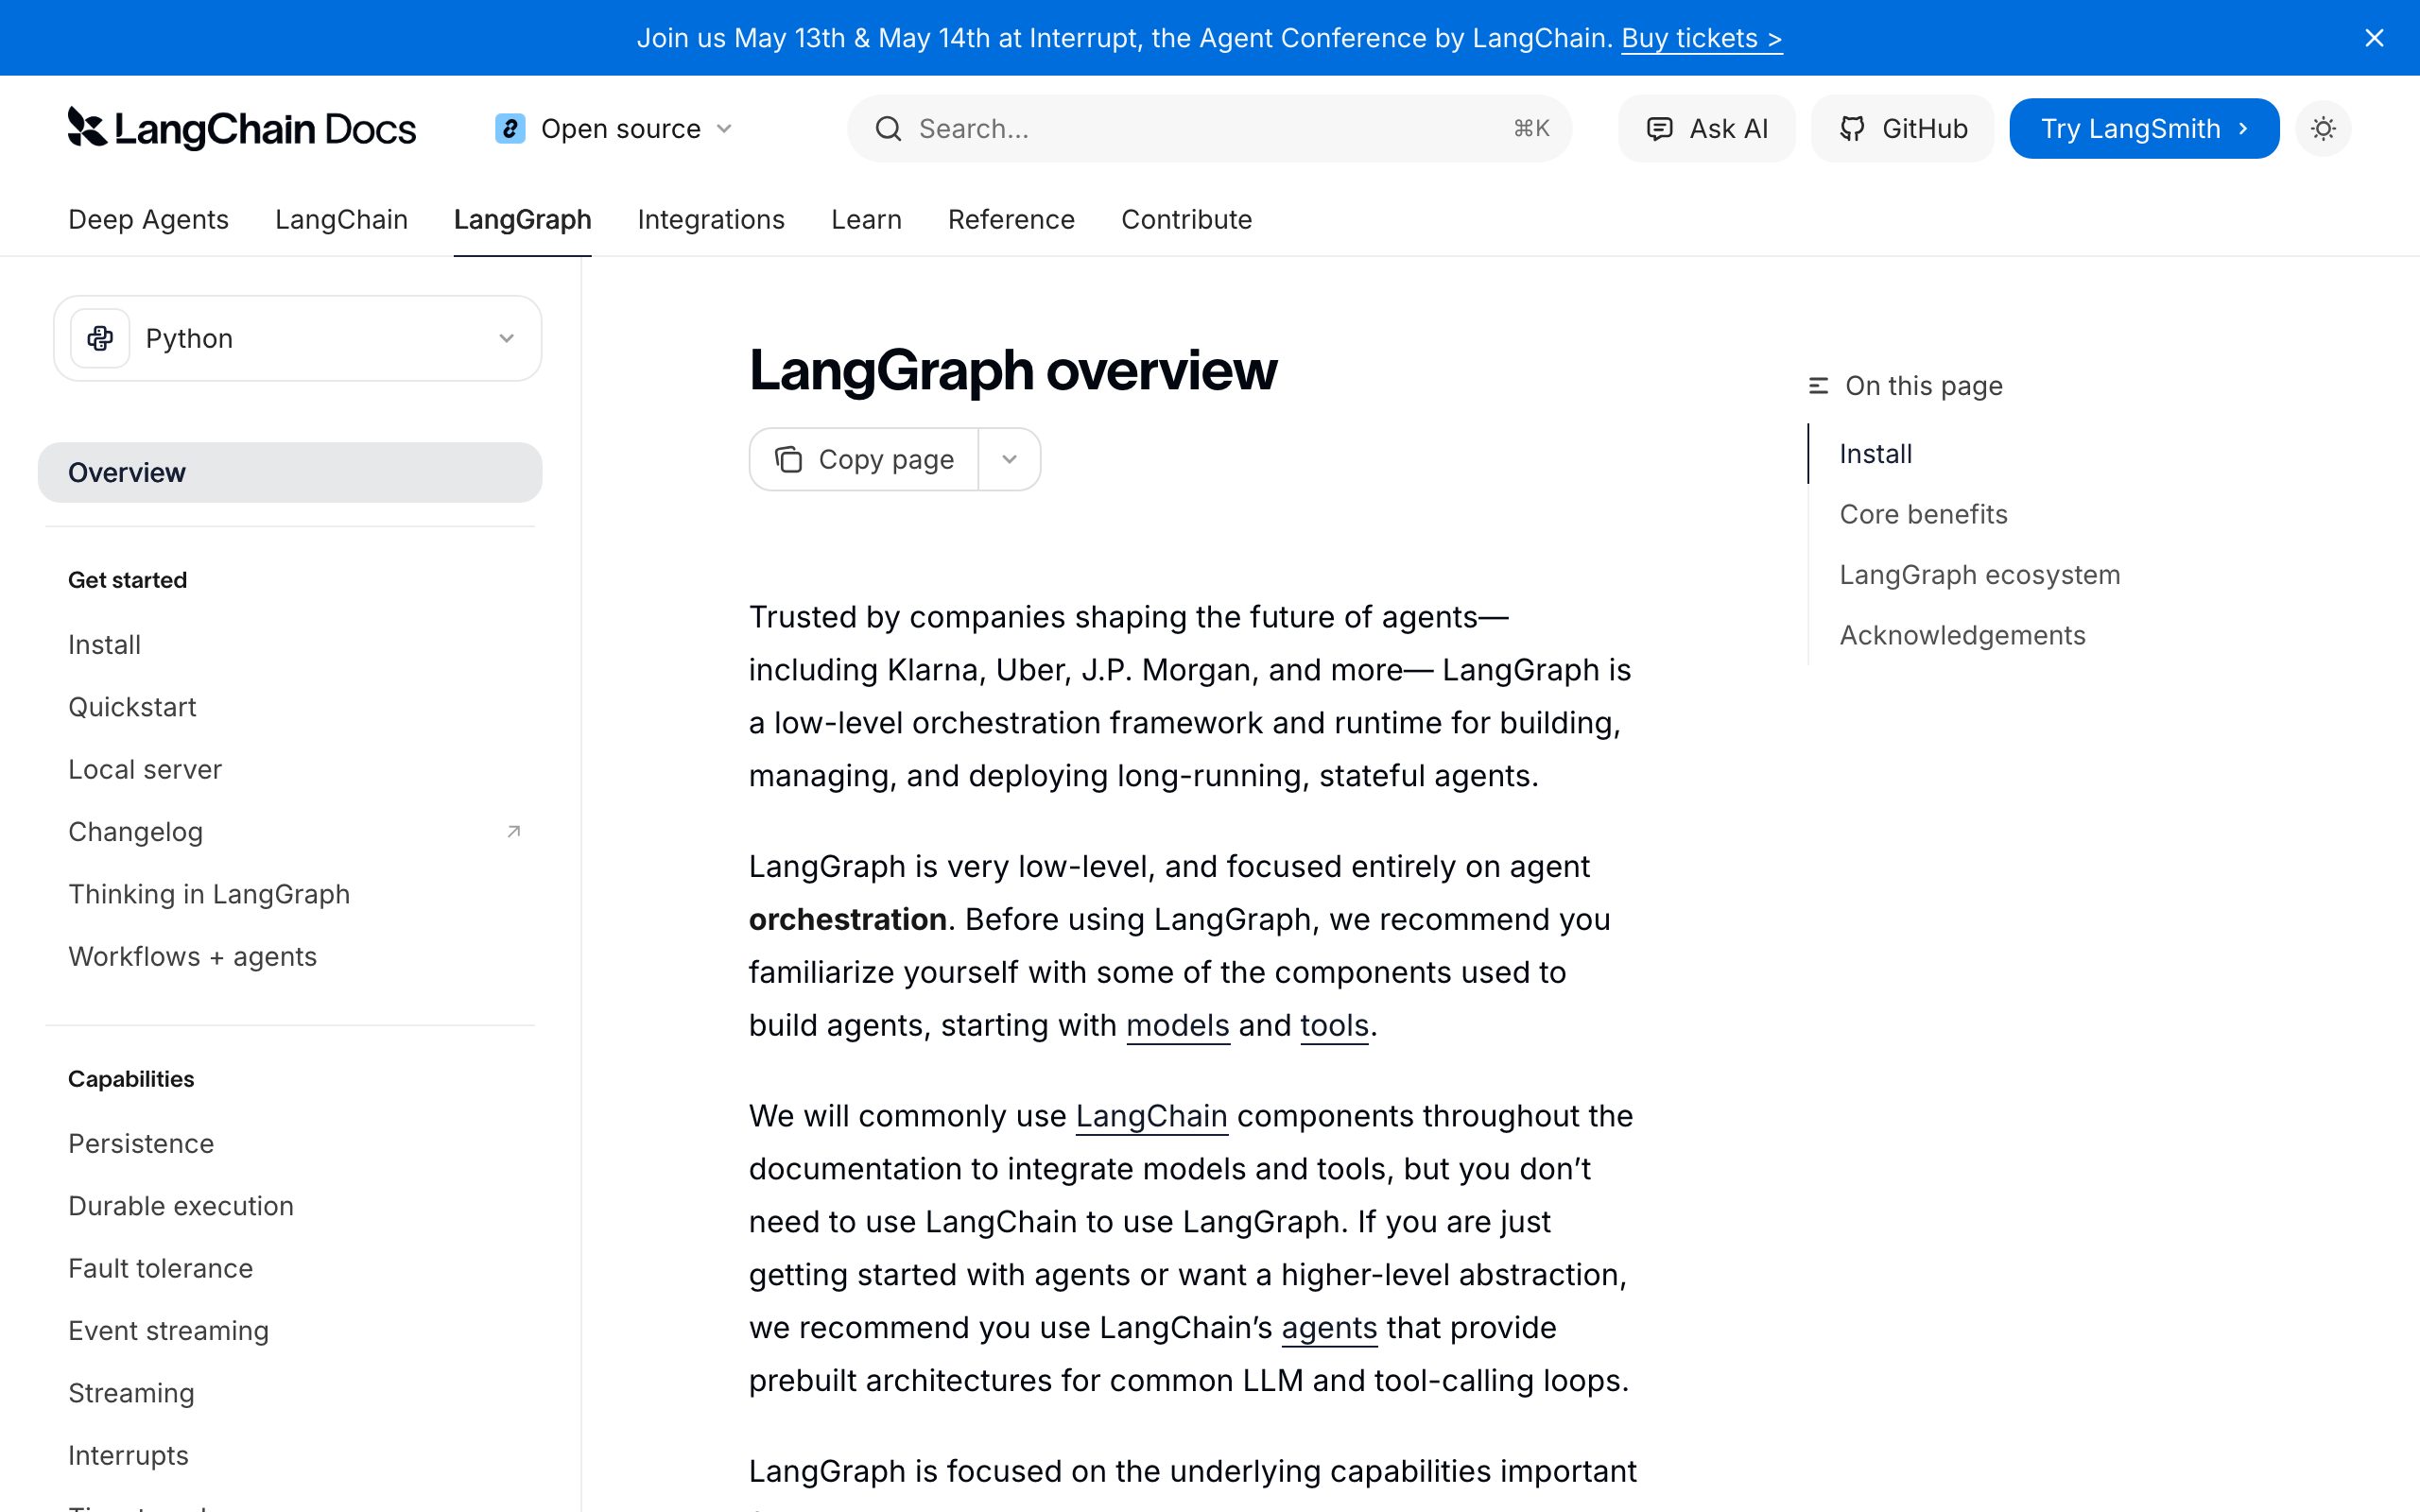Click the tools link in the text
The height and width of the screenshot is (1512, 2420).
click(x=1334, y=1025)
